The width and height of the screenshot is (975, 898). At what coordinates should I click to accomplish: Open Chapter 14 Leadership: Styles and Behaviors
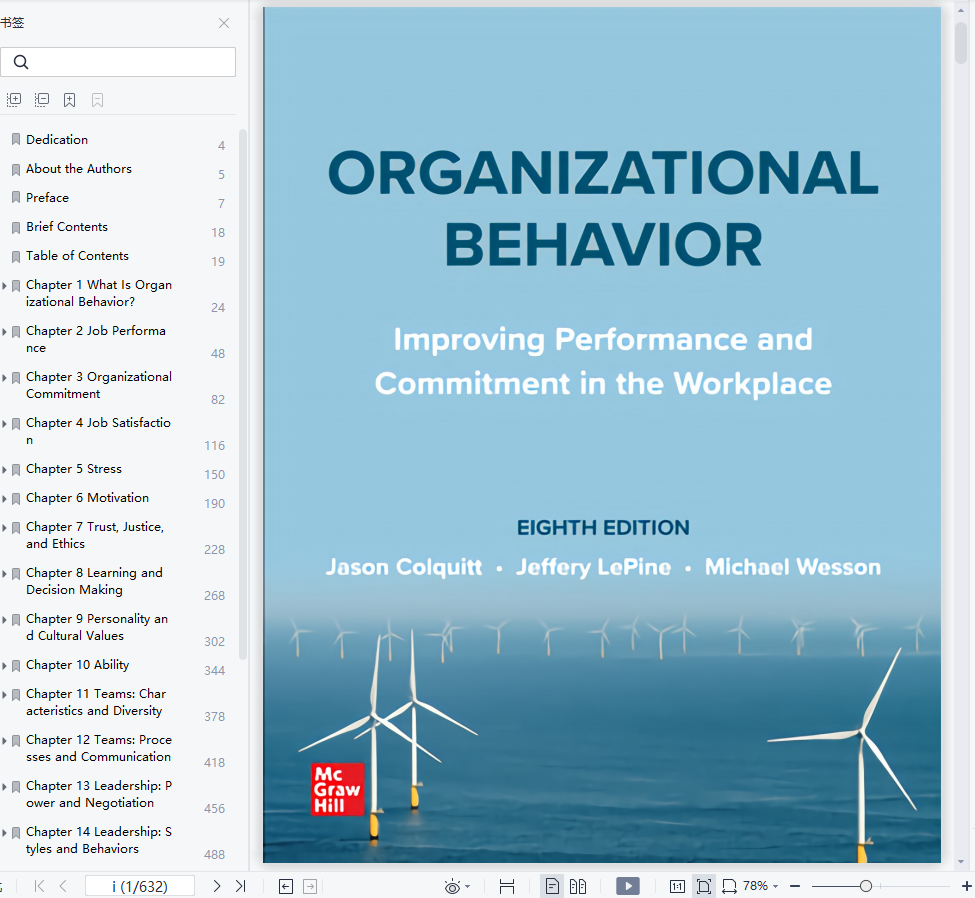[99, 840]
